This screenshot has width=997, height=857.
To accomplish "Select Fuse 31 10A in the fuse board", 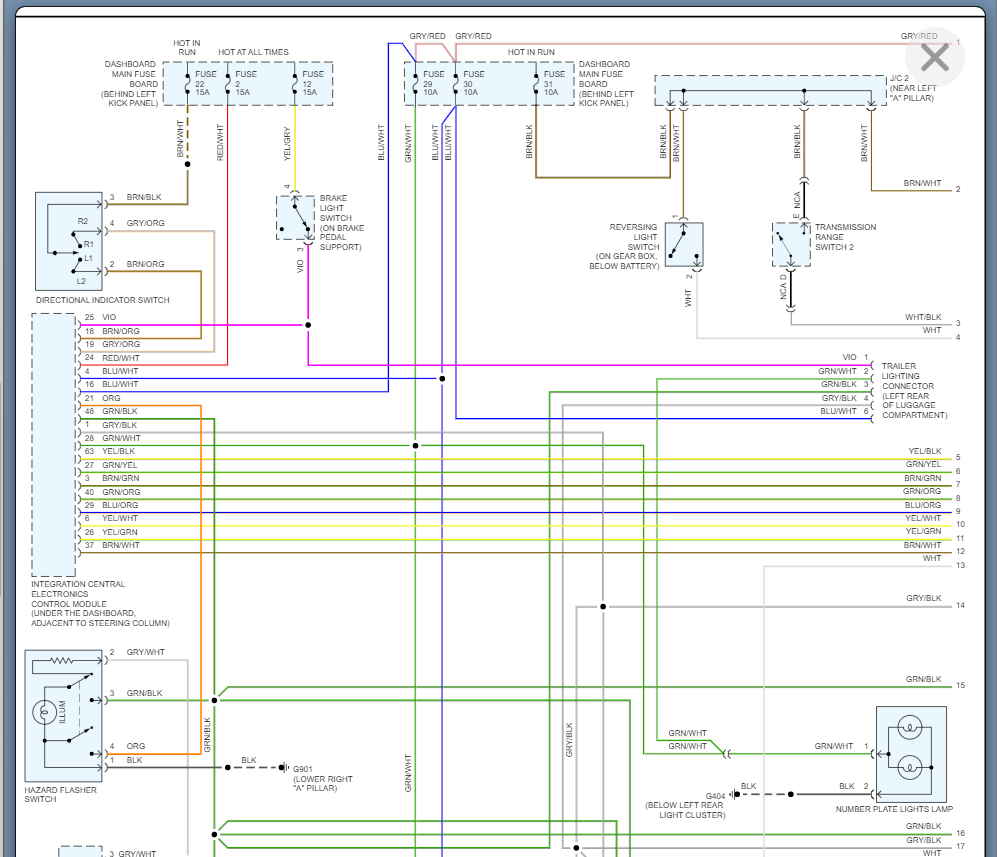I will (544, 83).
